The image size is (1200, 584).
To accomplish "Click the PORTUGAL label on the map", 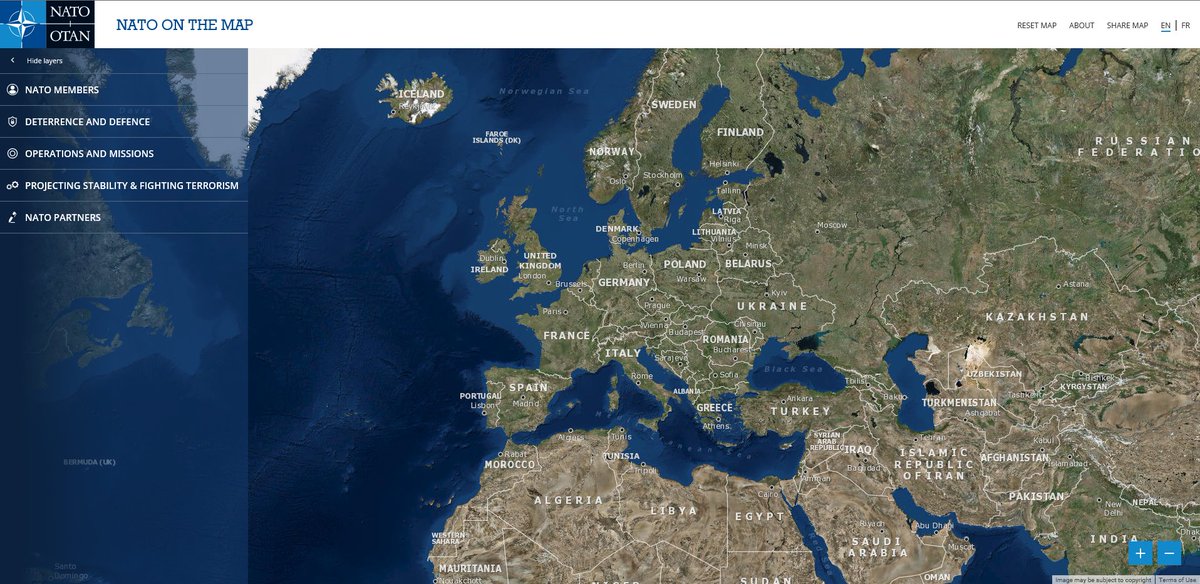I will 480,396.
